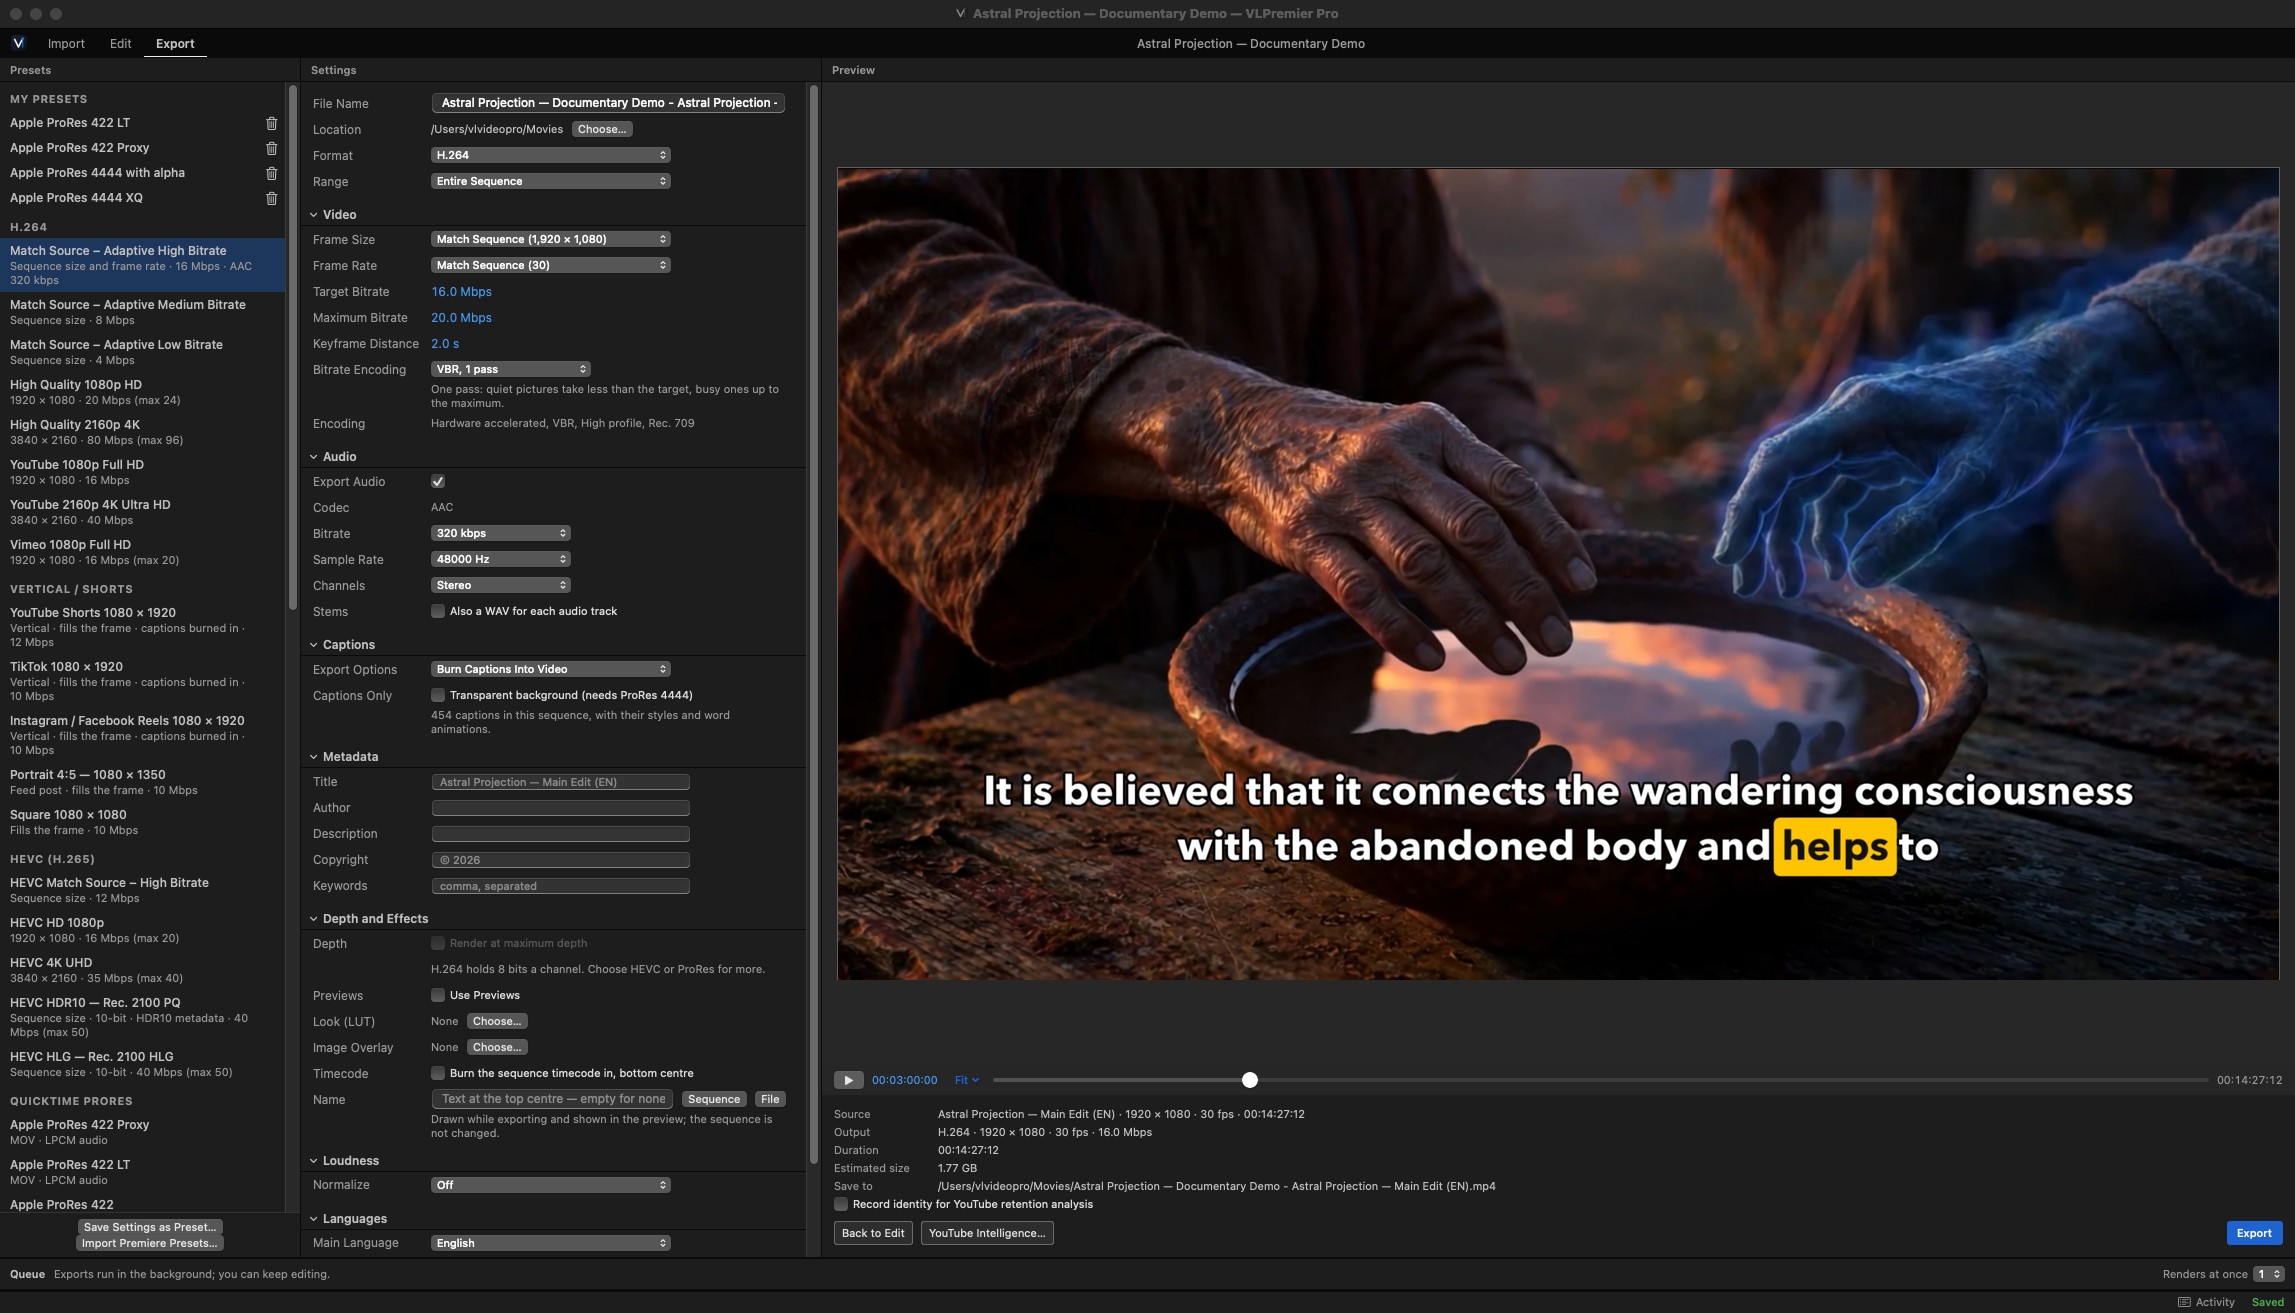Insert the Sequence name token

click(714, 1099)
